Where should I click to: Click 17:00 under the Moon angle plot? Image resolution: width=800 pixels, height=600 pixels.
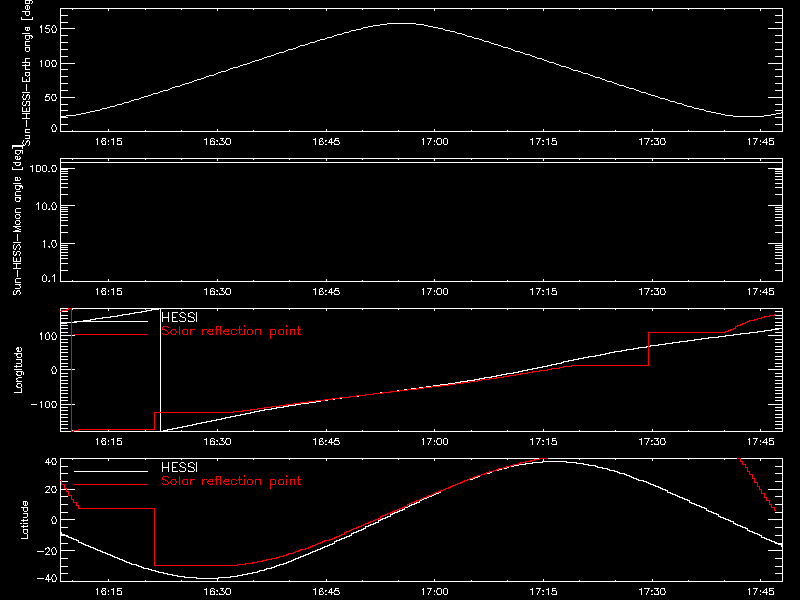click(x=435, y=291)
